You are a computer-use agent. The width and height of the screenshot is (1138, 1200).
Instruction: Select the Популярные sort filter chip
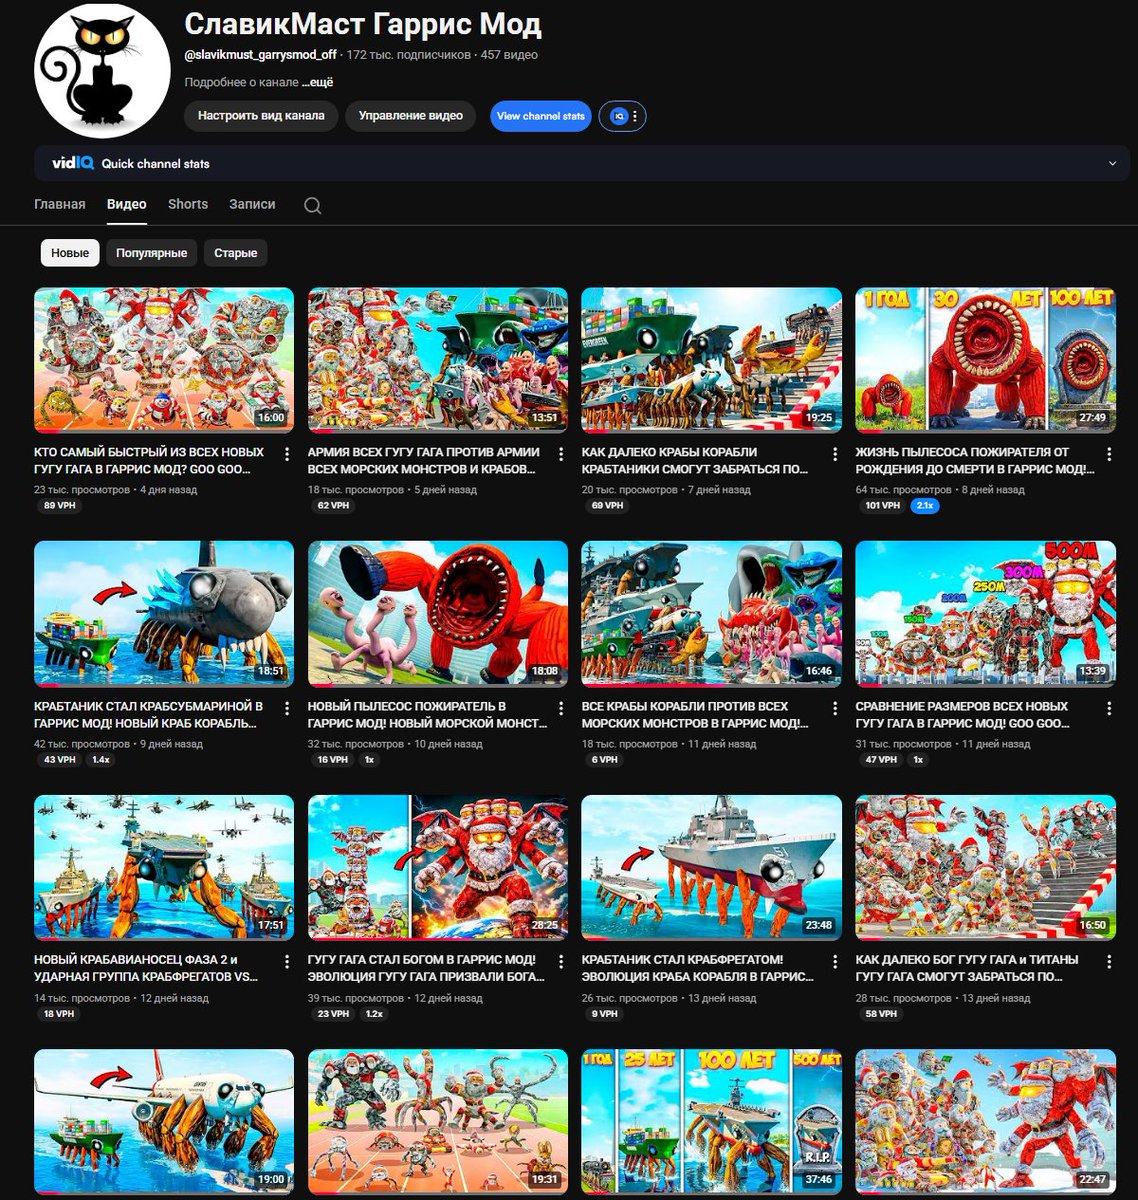(151, 253)
